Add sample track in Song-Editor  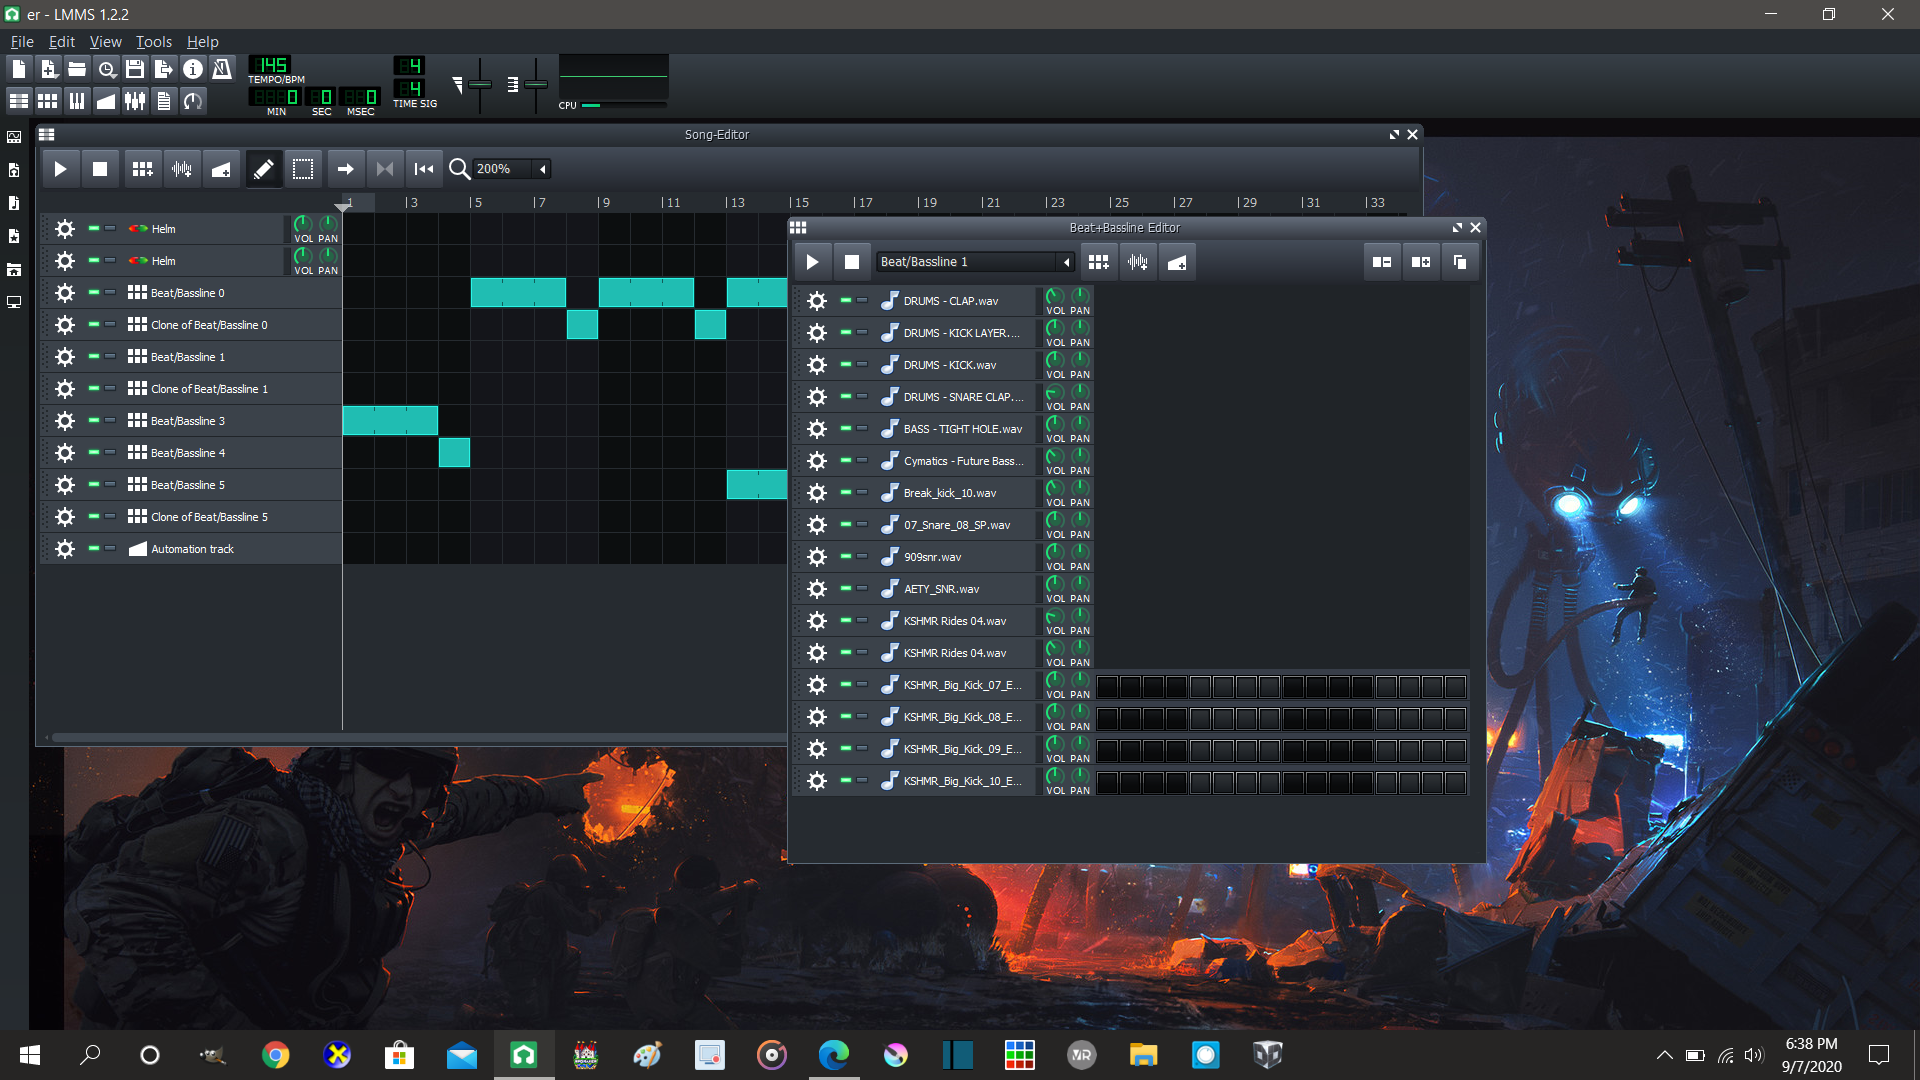(x=182, y=169)
